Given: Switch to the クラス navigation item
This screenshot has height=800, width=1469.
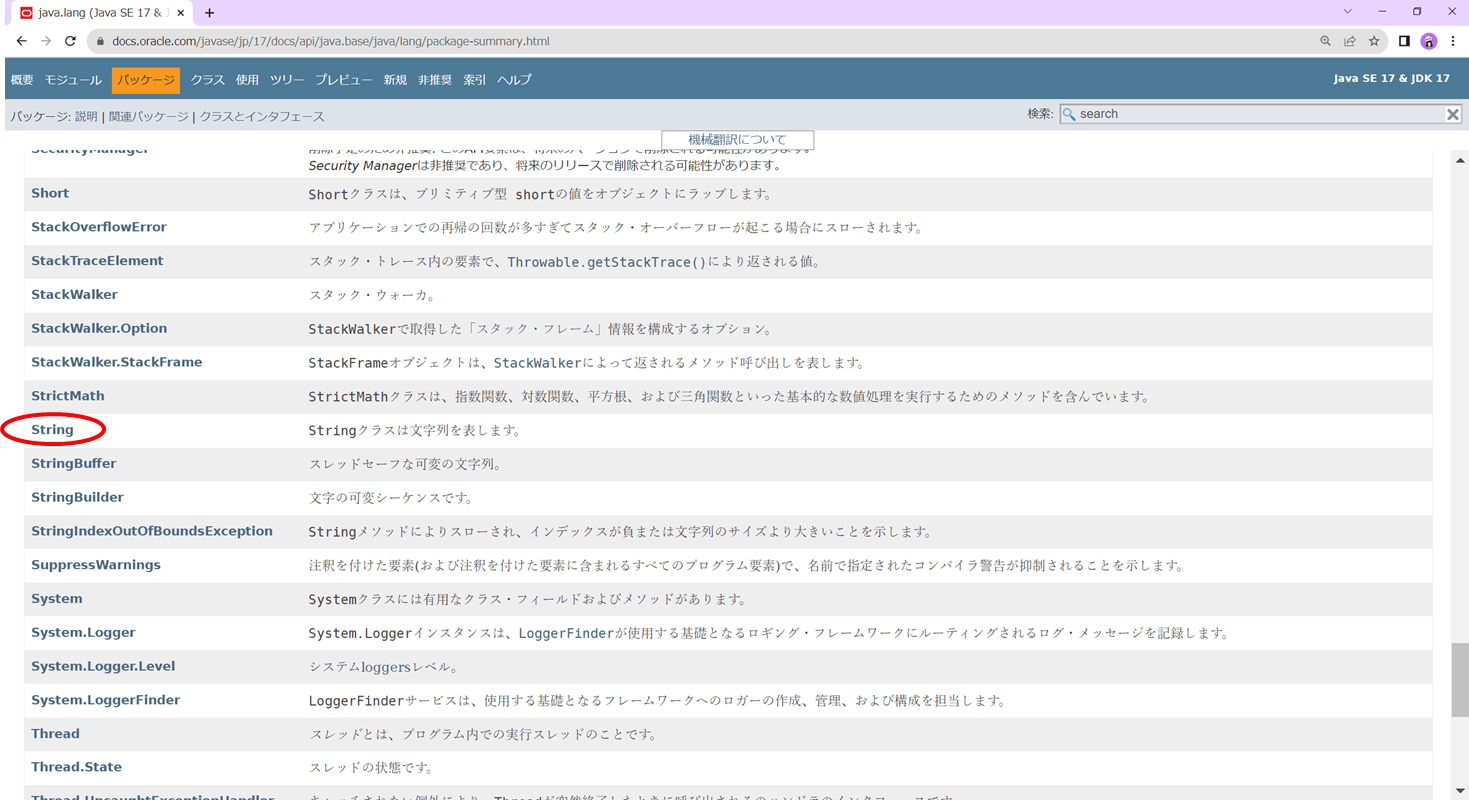Looking at the screenshot, I should [x=206, y=78].
